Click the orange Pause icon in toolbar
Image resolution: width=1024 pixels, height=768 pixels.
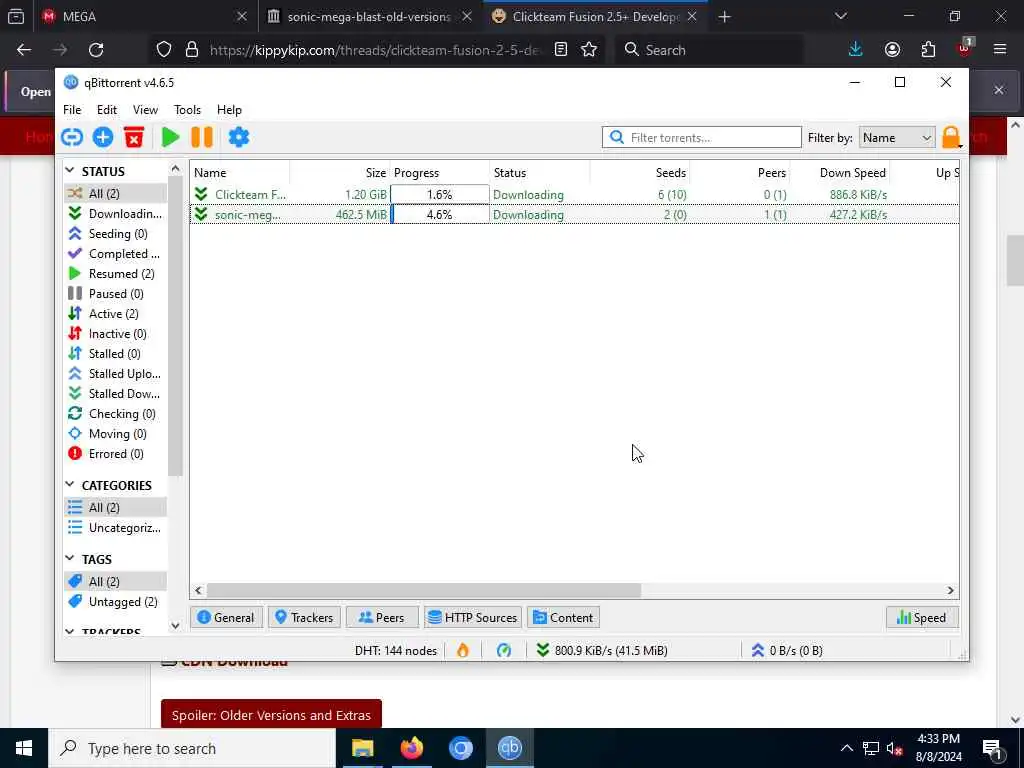(202, 137)
